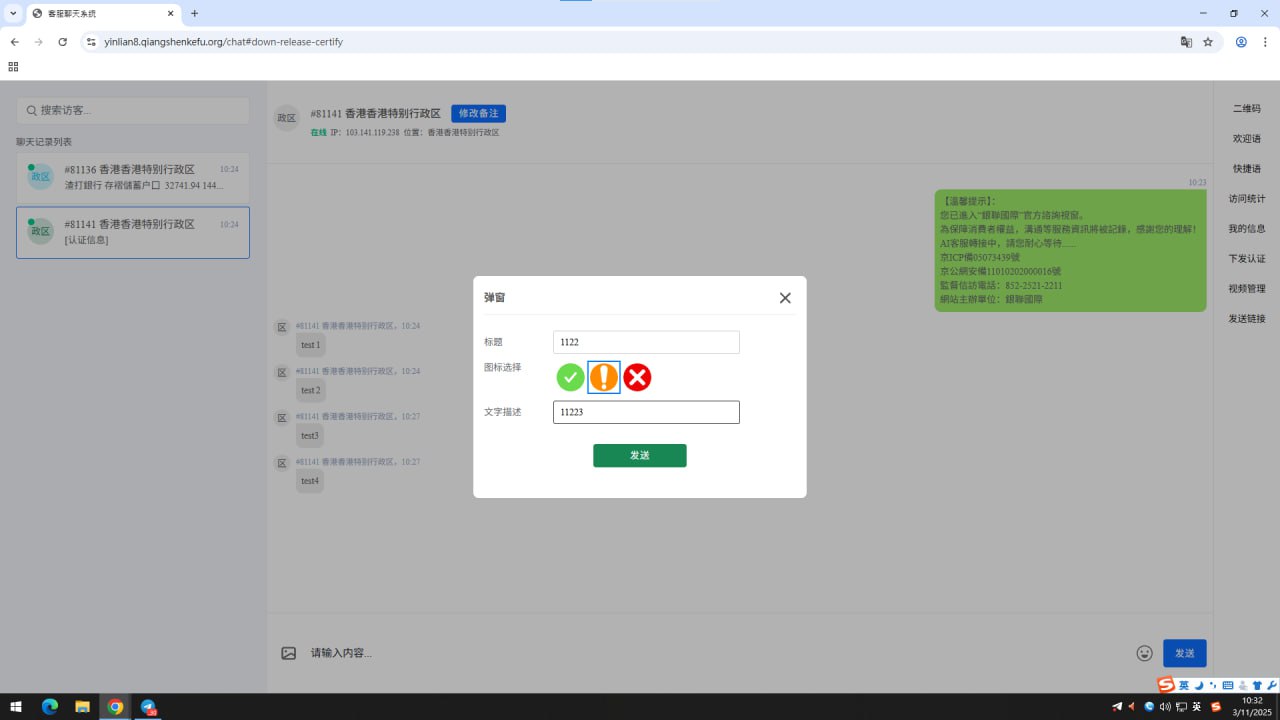Screen dimensions: 1280x720
Task: Select the red X error icon
Action: [x=637, y=377]
